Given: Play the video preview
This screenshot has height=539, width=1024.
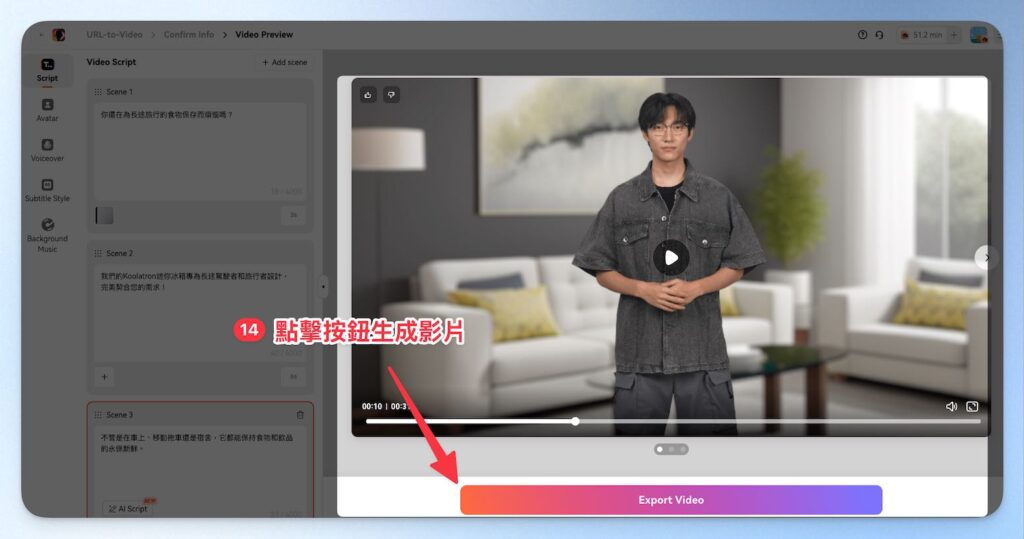Looking at the screenshot, I should click(671, 258).
